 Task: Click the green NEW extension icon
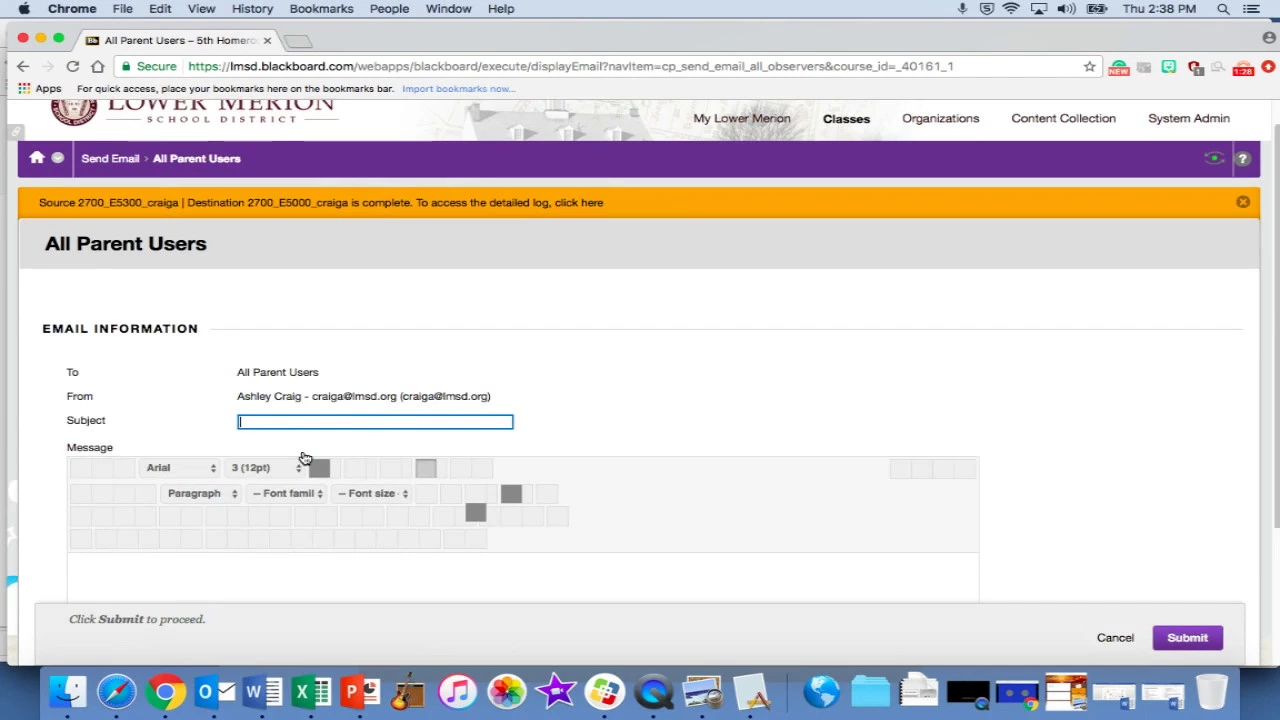[1118, 67]
